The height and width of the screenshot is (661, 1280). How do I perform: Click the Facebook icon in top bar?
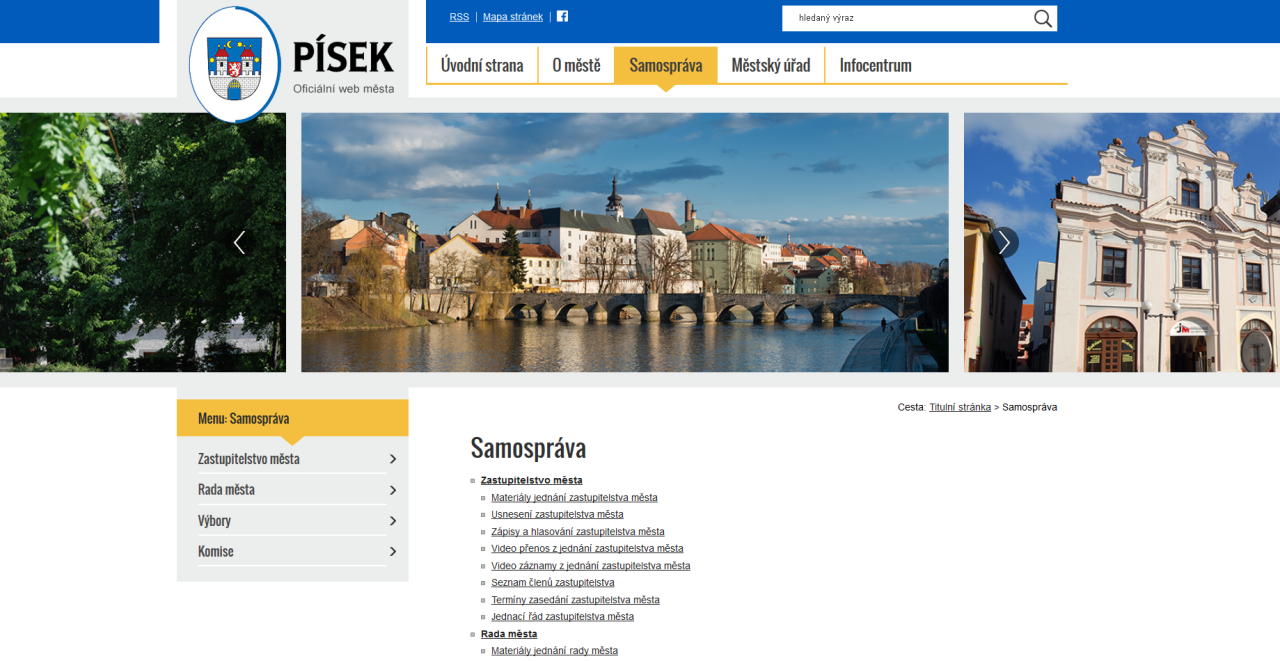click(x=562, y=16)
